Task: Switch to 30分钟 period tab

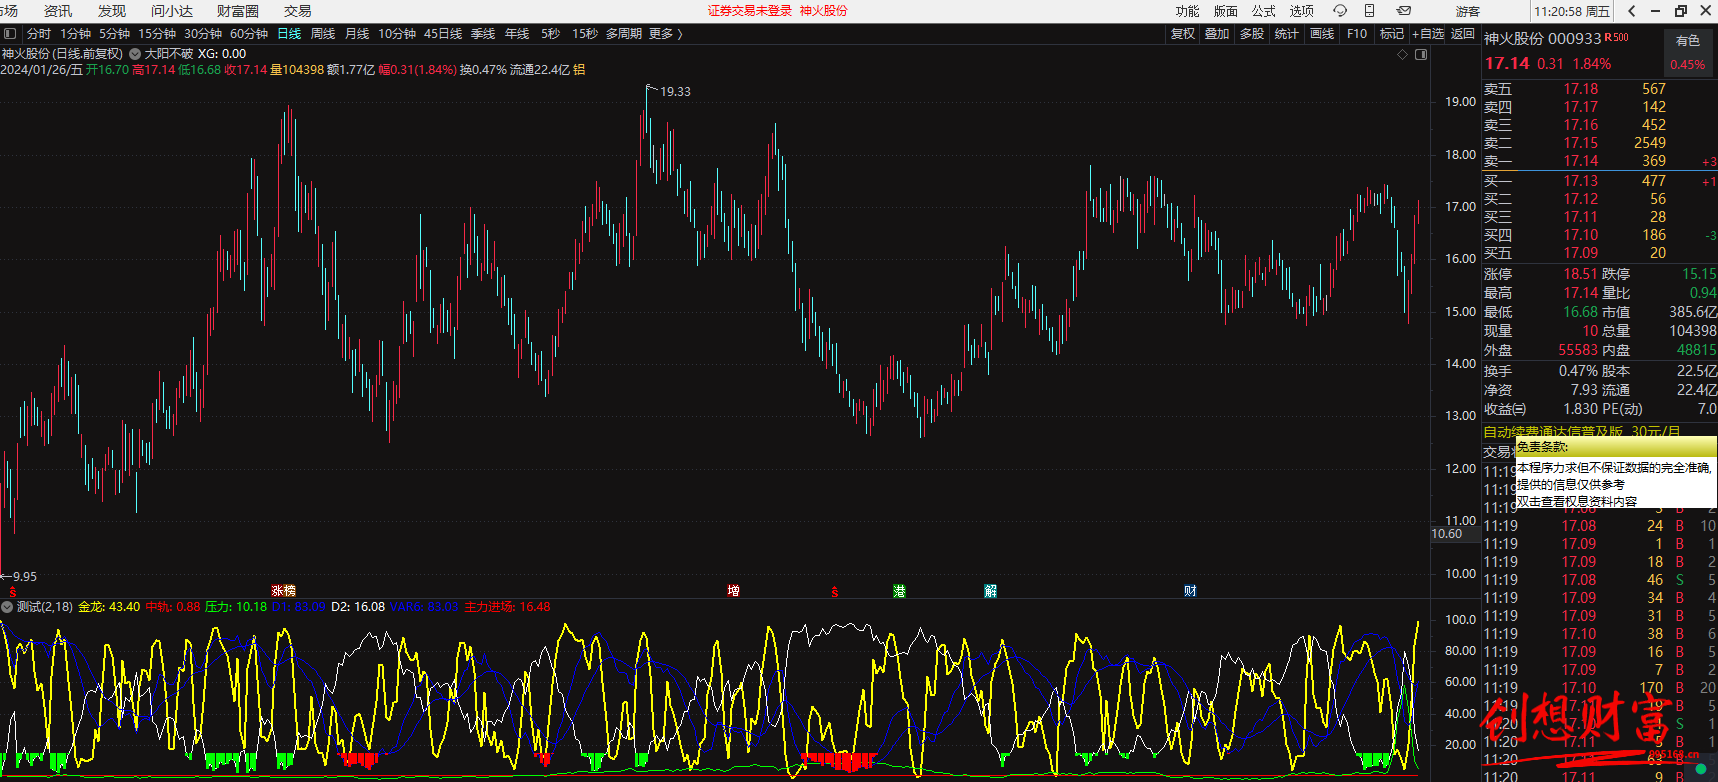Action: click(x=203, y=34)
